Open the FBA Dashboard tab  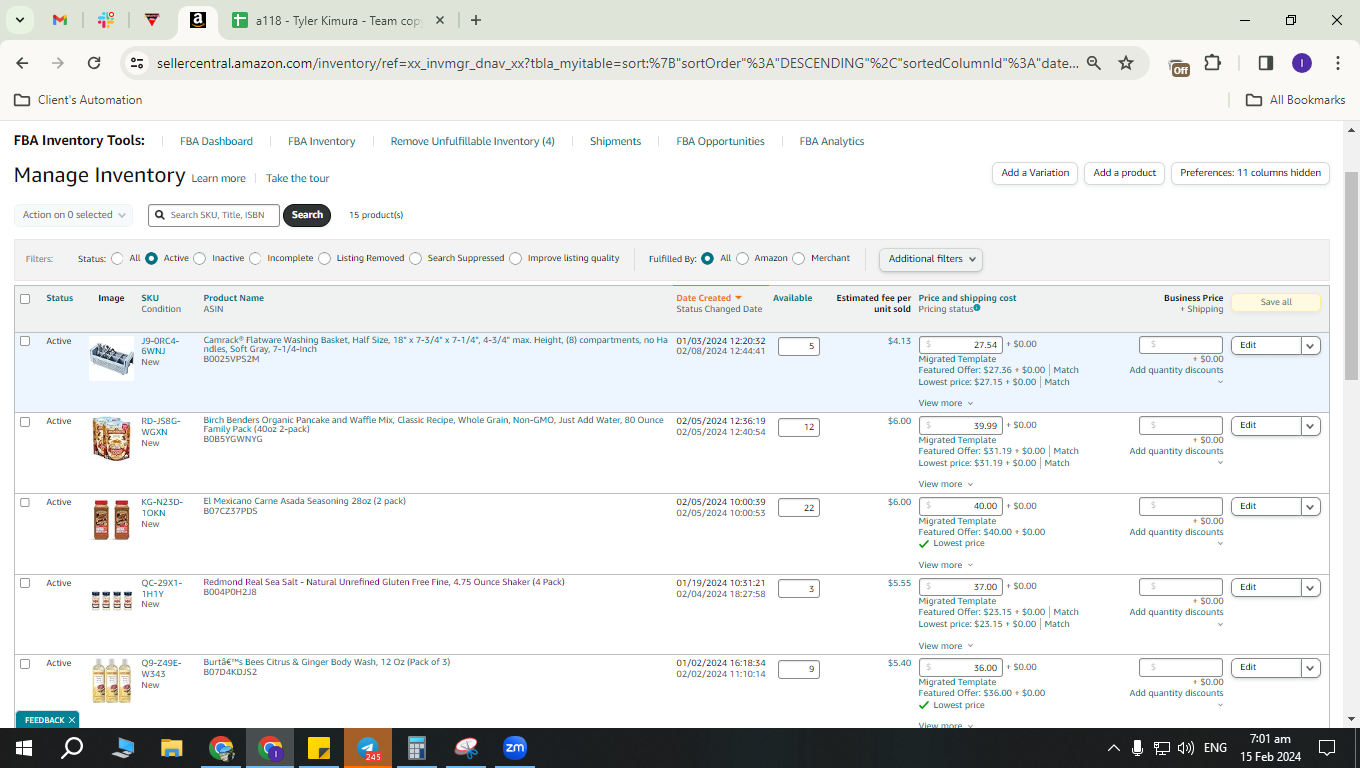216,141
